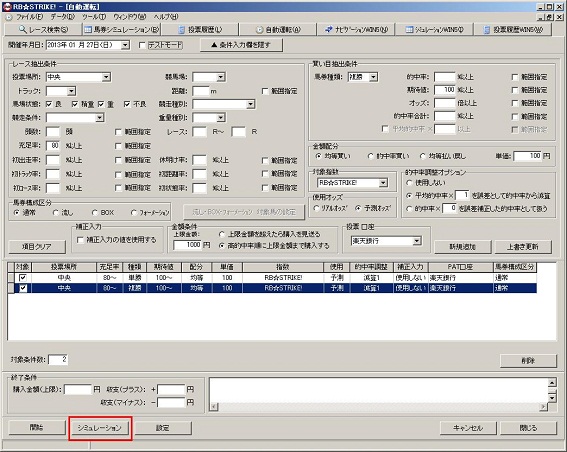This screenshot has height=452, width=567.
Task: Click the 充足率 input field showing 80
Action: coord(53,146)
